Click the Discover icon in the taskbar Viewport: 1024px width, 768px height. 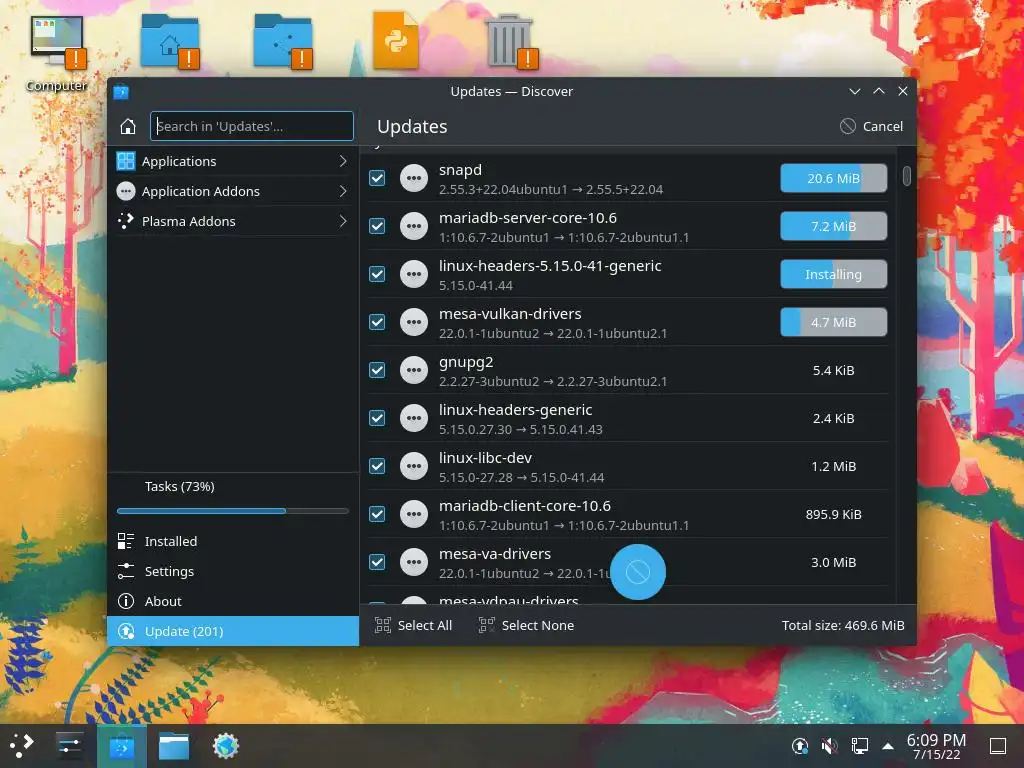(121, 745)
